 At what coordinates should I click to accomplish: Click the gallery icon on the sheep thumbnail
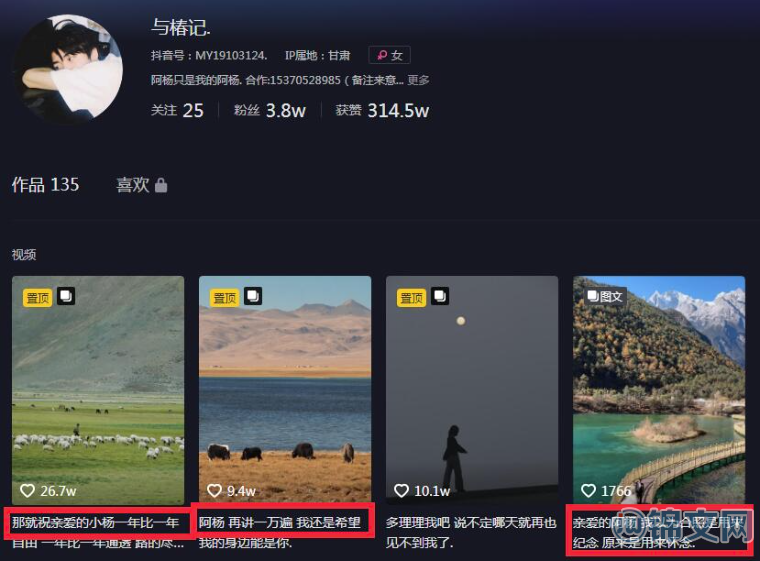(x=66, y=296)
